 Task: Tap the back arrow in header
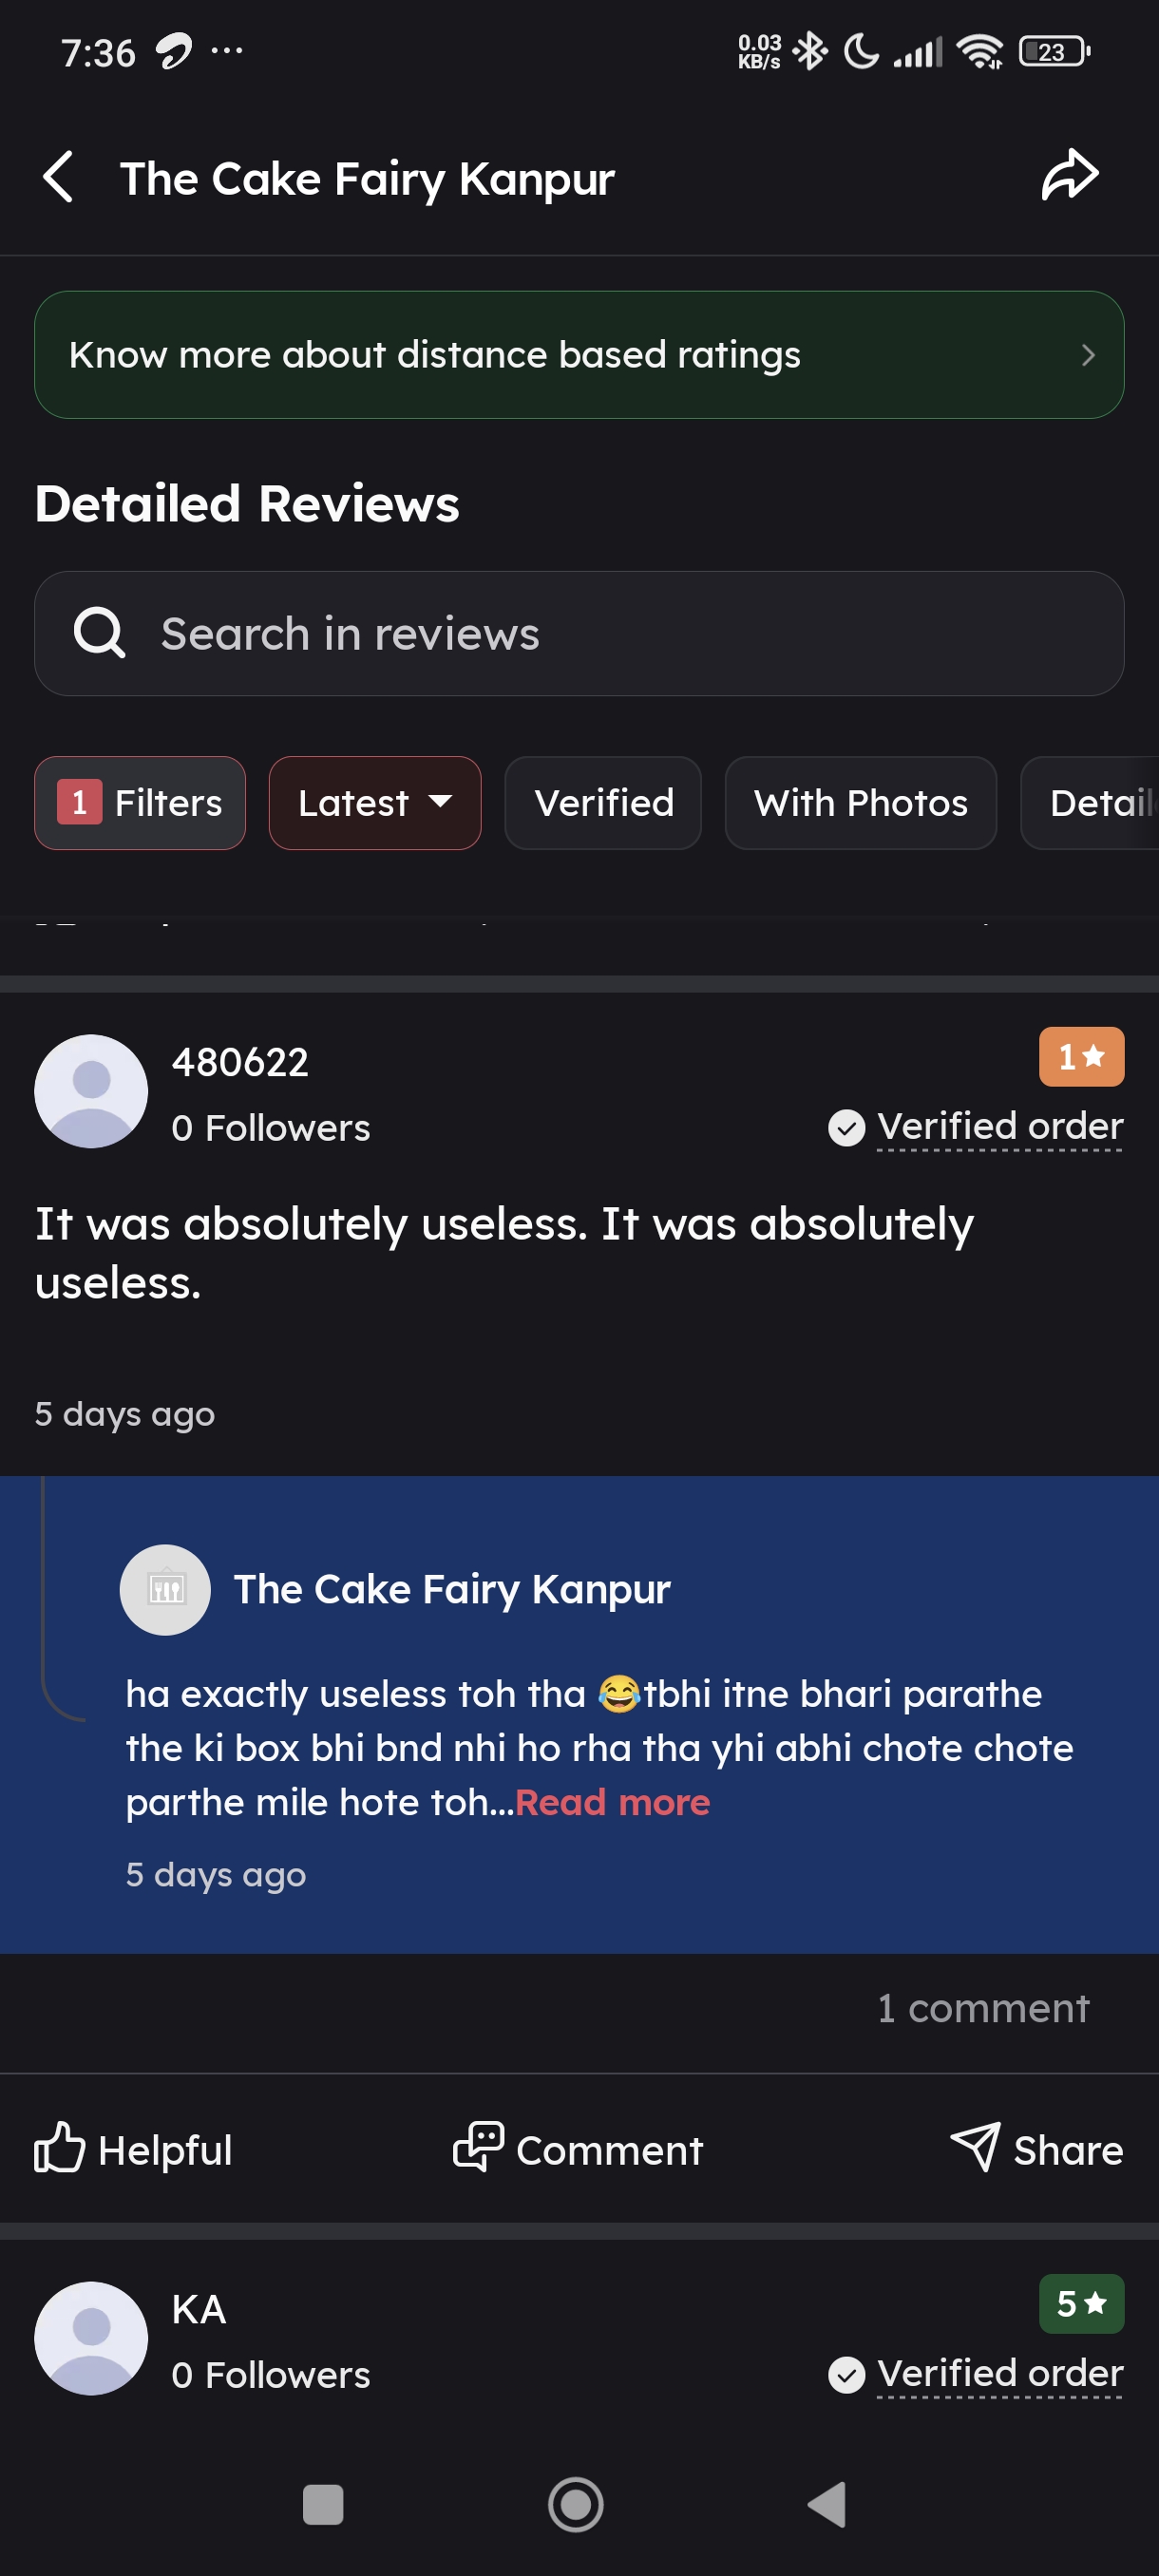click(59, 177)
